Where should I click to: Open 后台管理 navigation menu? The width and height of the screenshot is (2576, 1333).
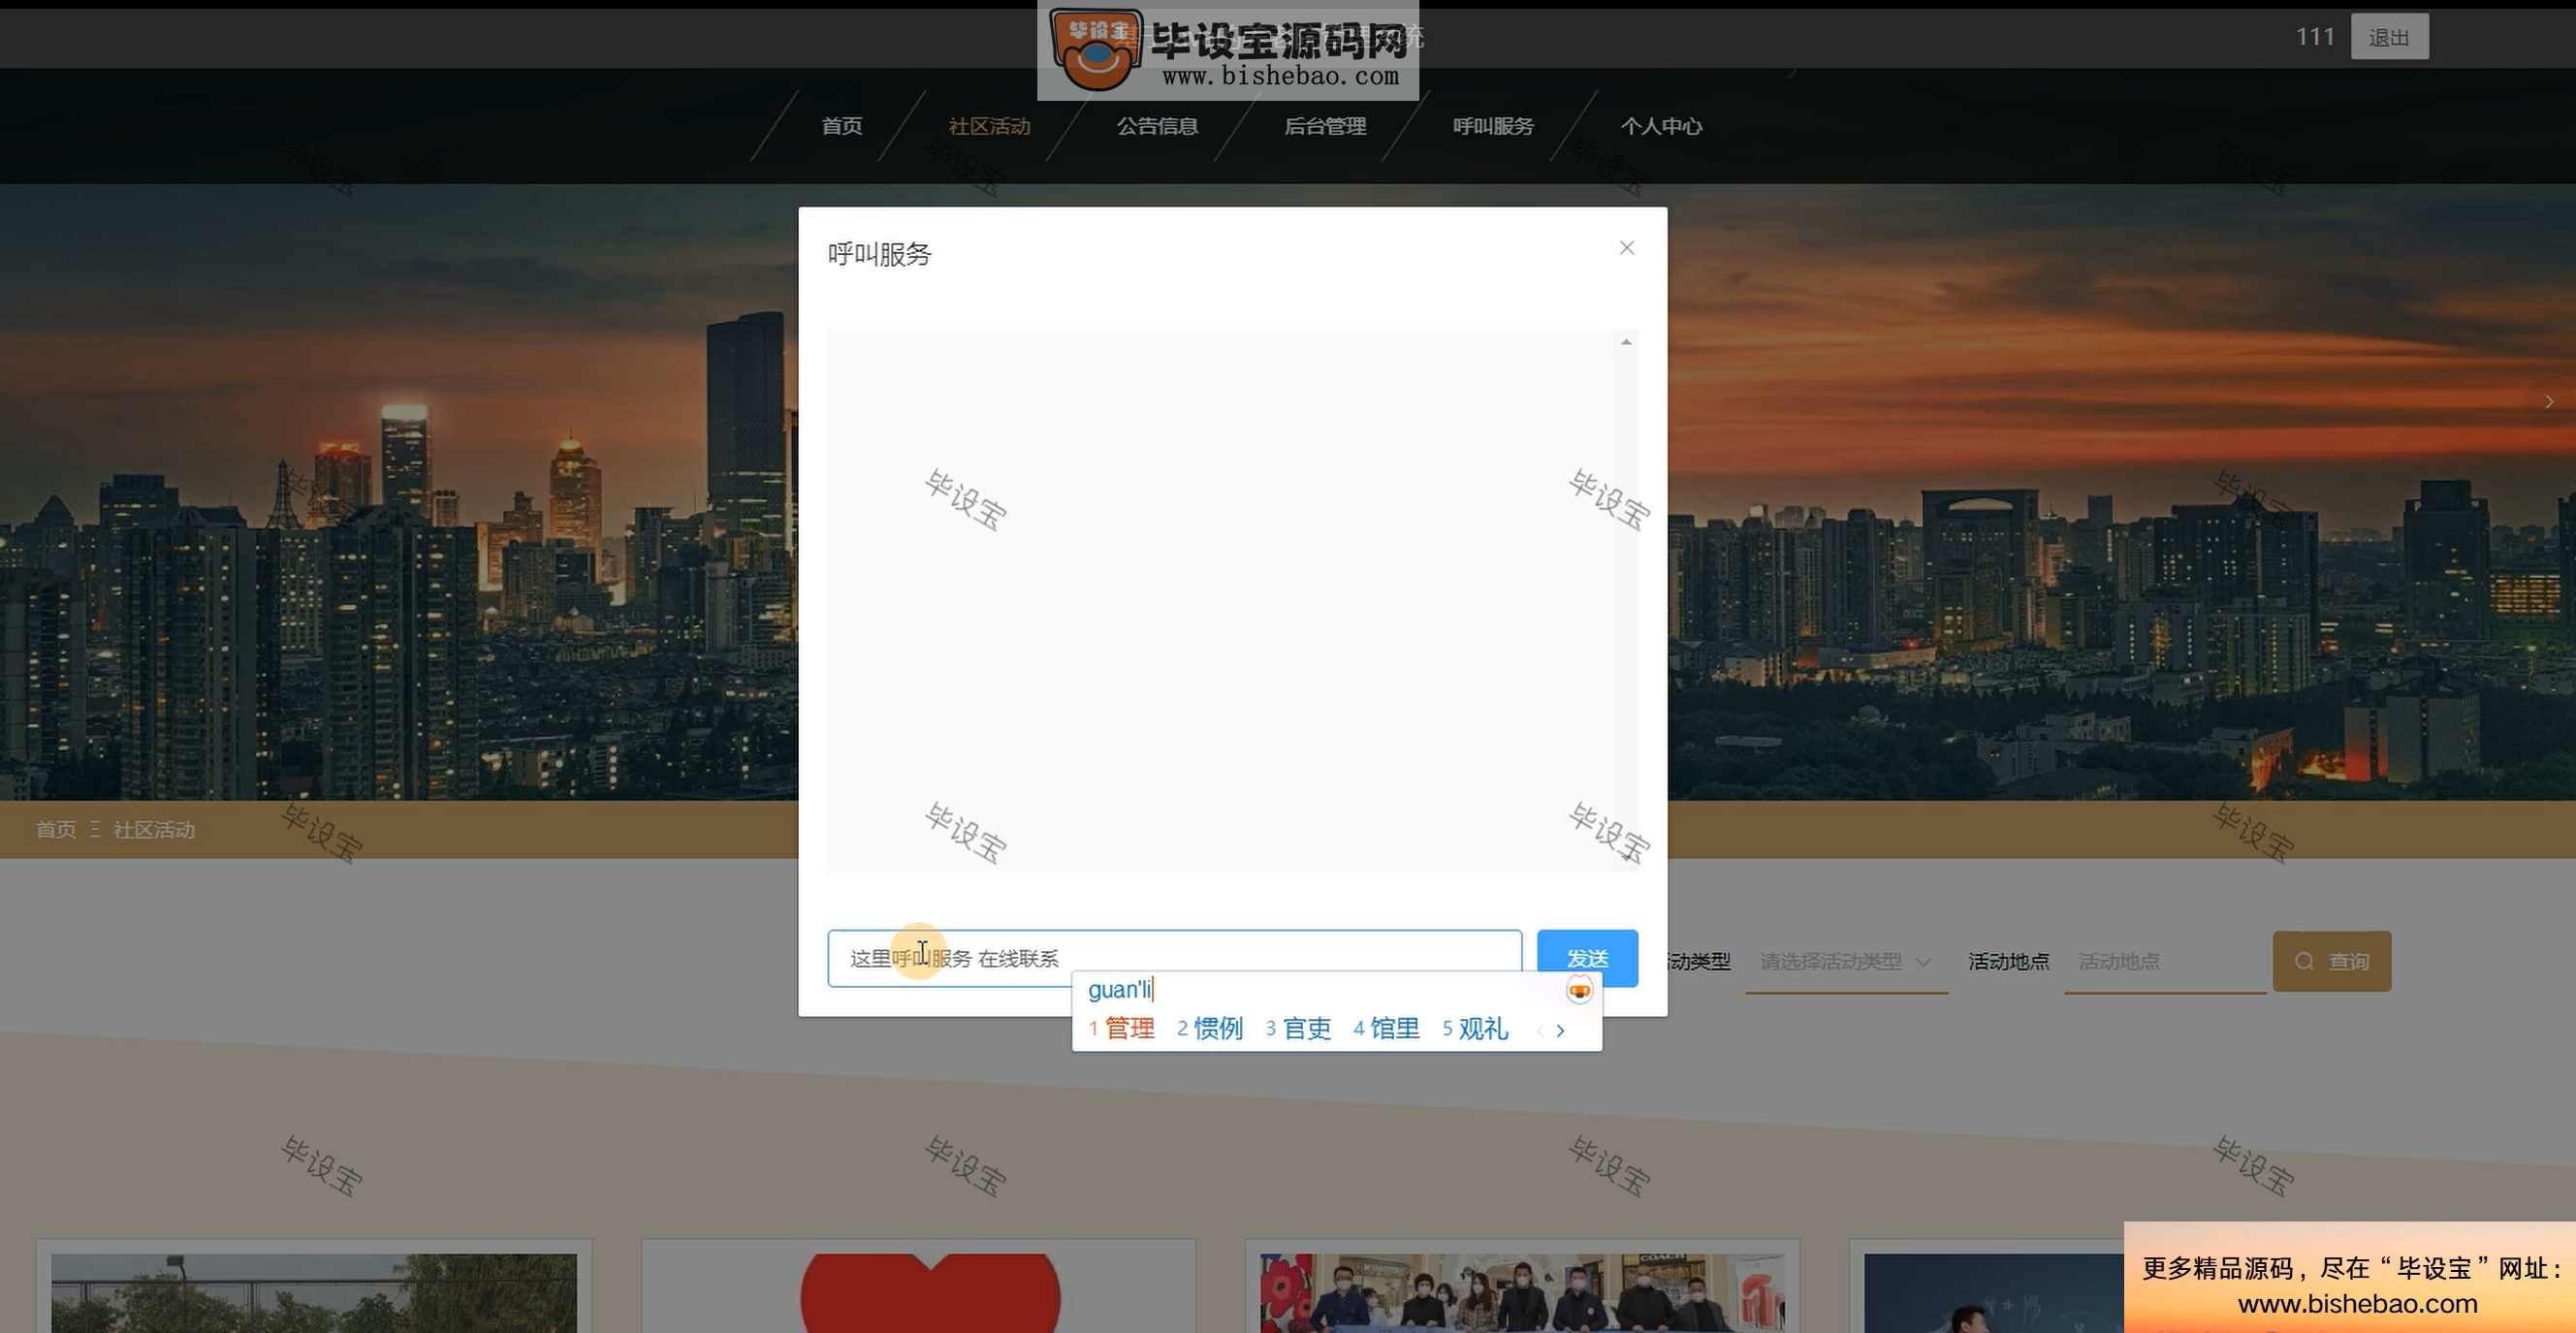pyautogui.click(x=1325, y=126)
